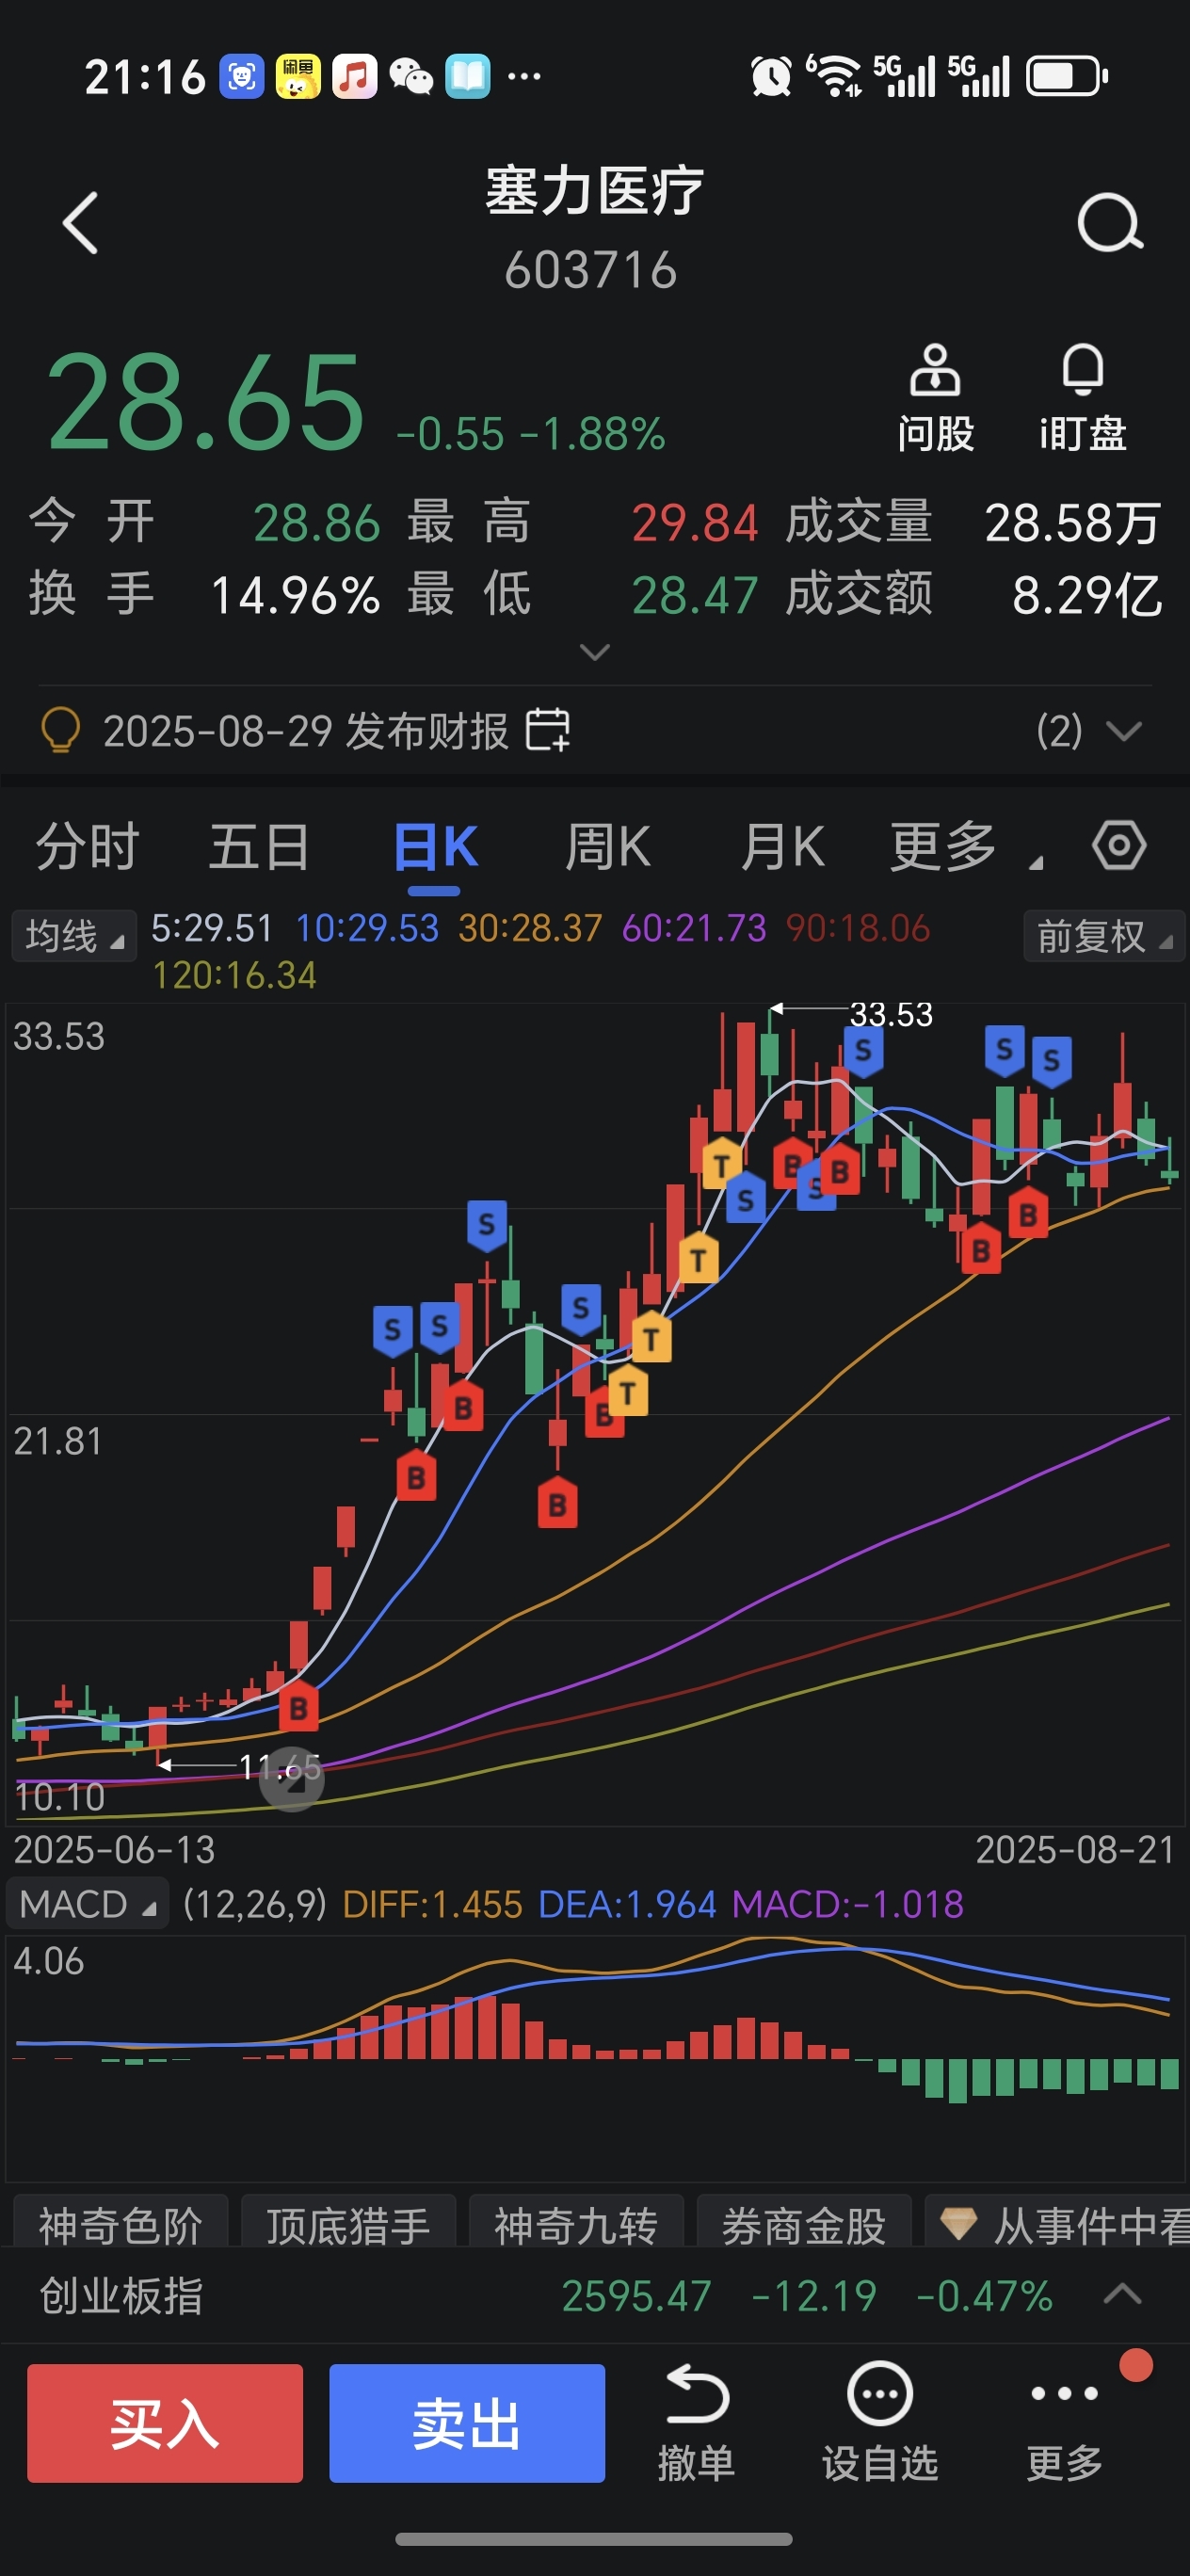Open chart settings hexagon icon

point(1118,846)
